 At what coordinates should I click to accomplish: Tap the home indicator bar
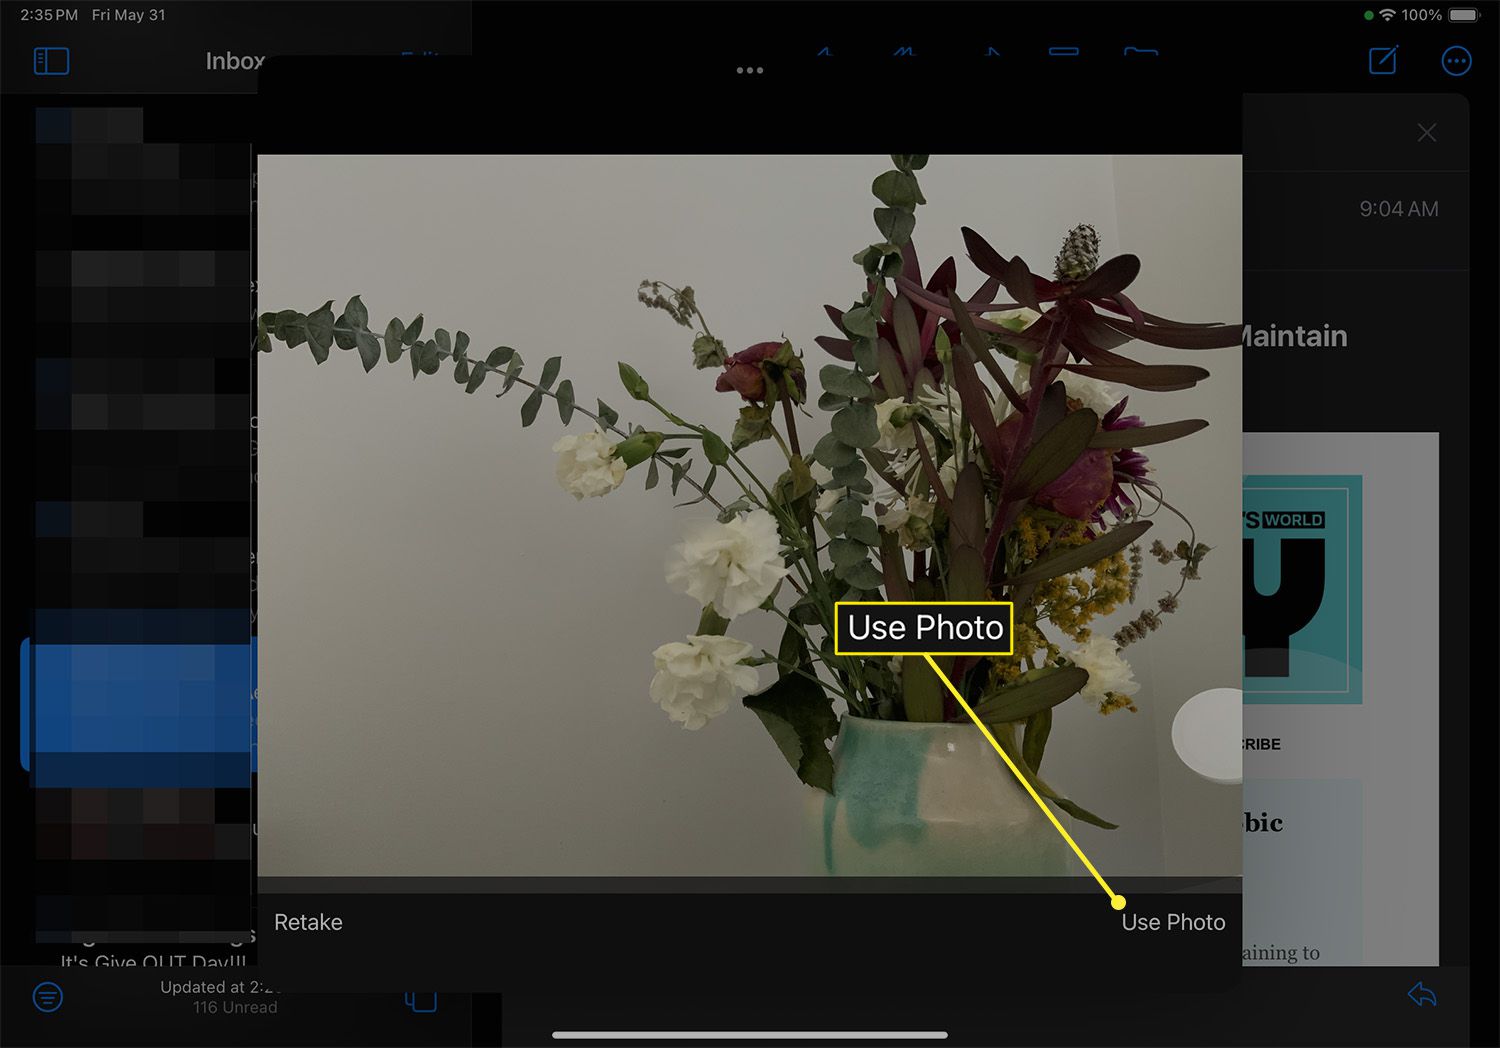(749, 1035)
